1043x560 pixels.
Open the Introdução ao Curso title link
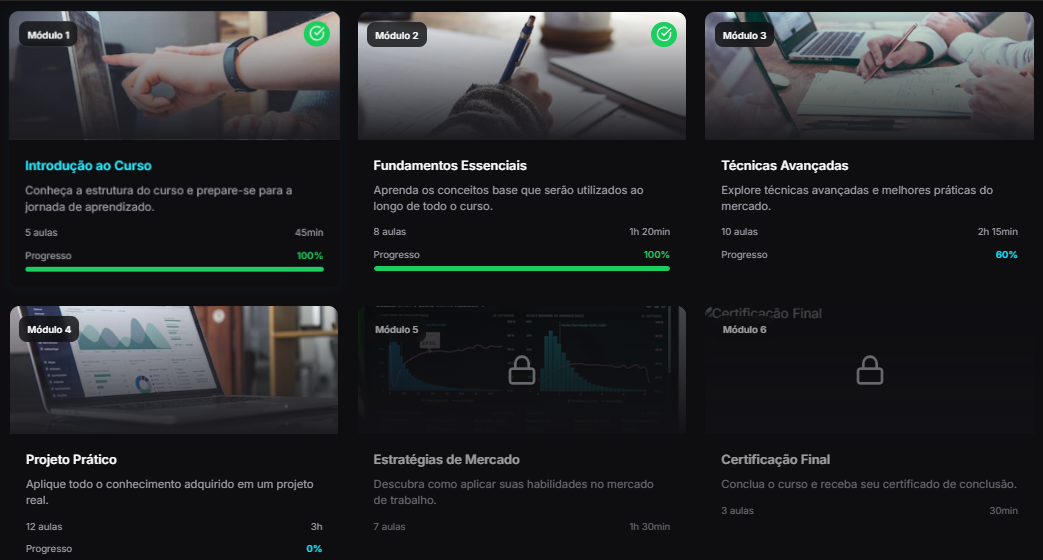click(88, 166)
